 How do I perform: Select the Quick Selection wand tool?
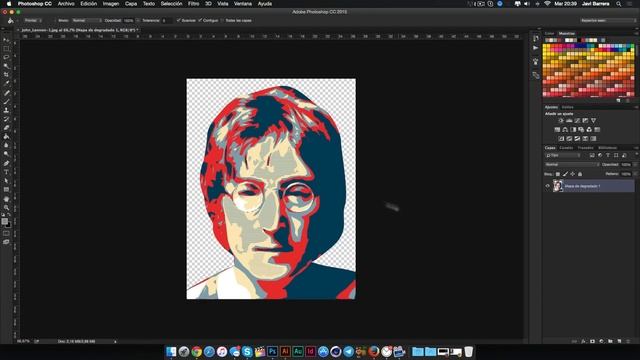coord(6,66)
